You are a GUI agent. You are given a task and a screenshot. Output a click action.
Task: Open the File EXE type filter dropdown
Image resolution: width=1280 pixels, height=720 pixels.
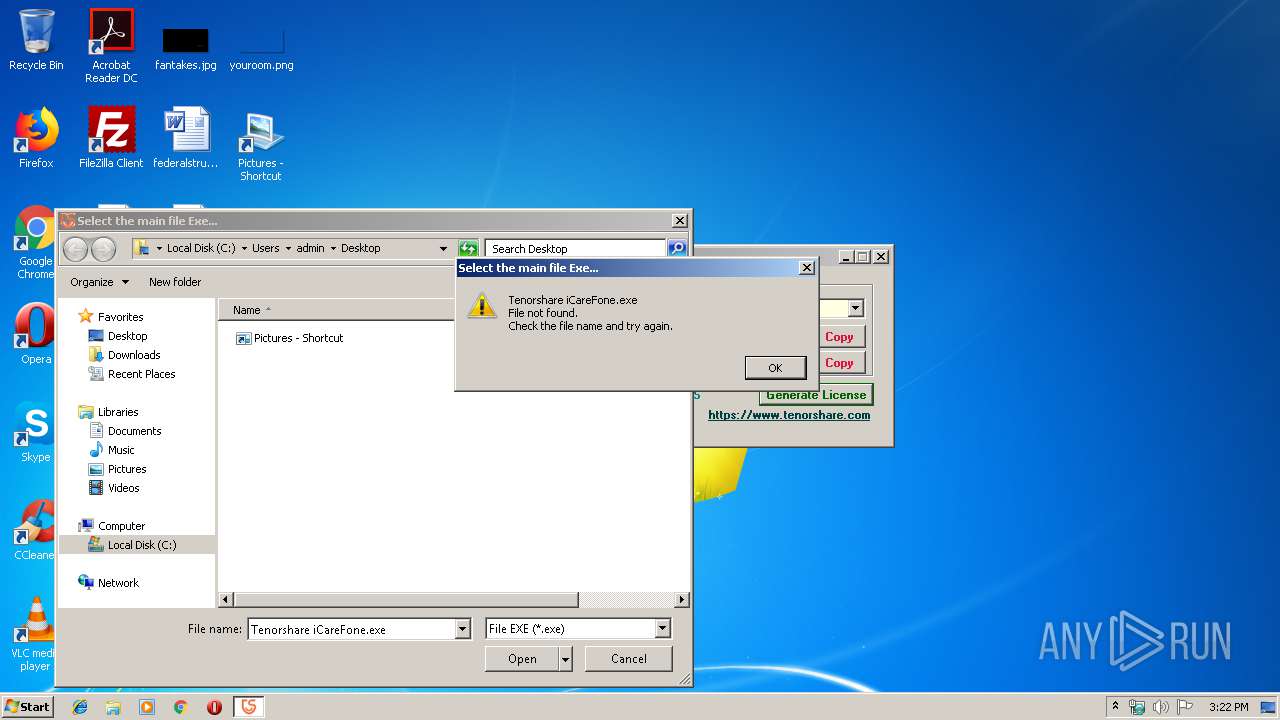[662, 629]
